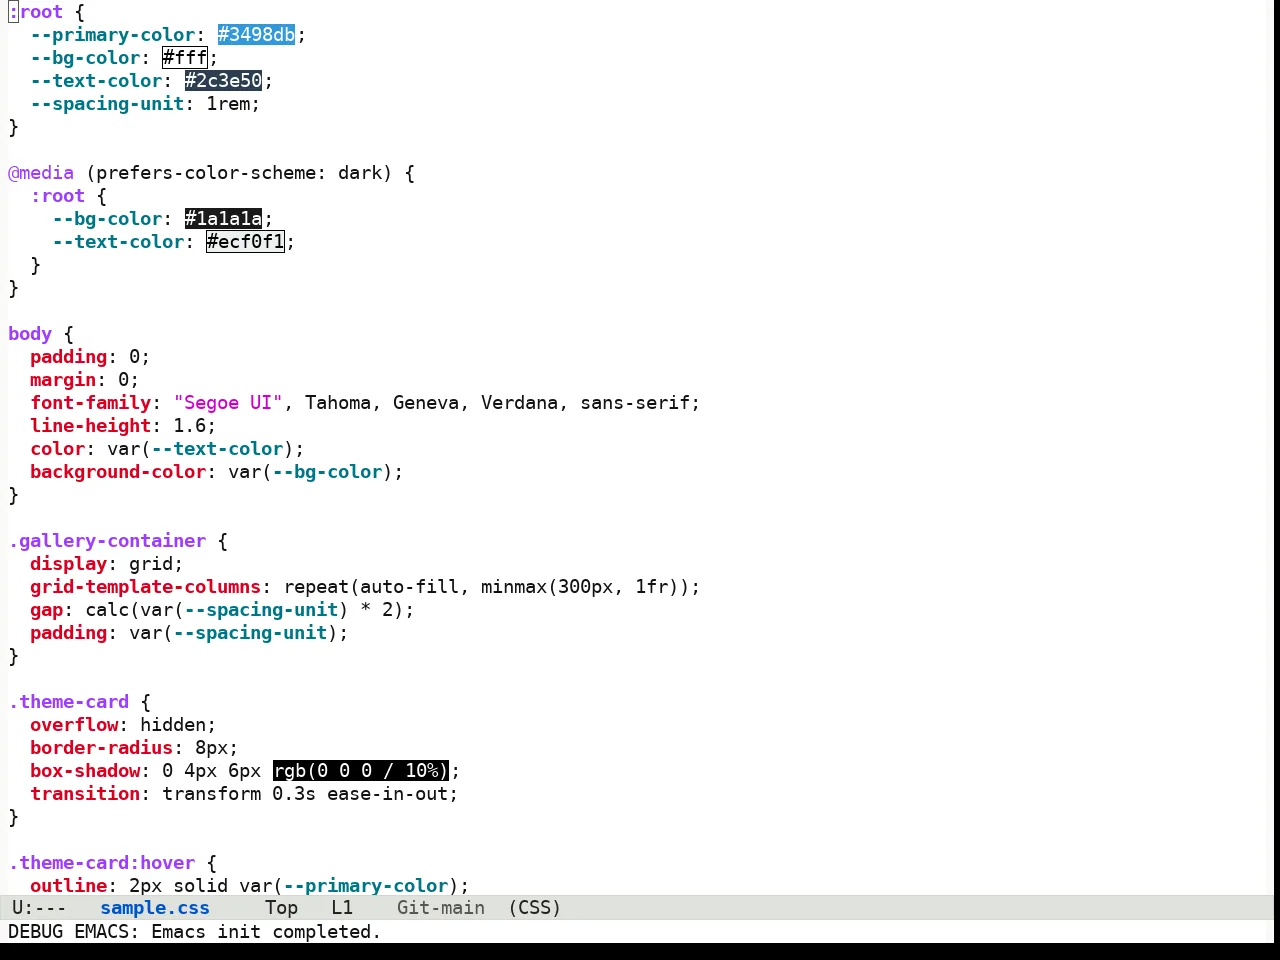Viewport: 1280px width, 960px height.
Task: Click the grid-template-columns property
Action: pos(146,587)
